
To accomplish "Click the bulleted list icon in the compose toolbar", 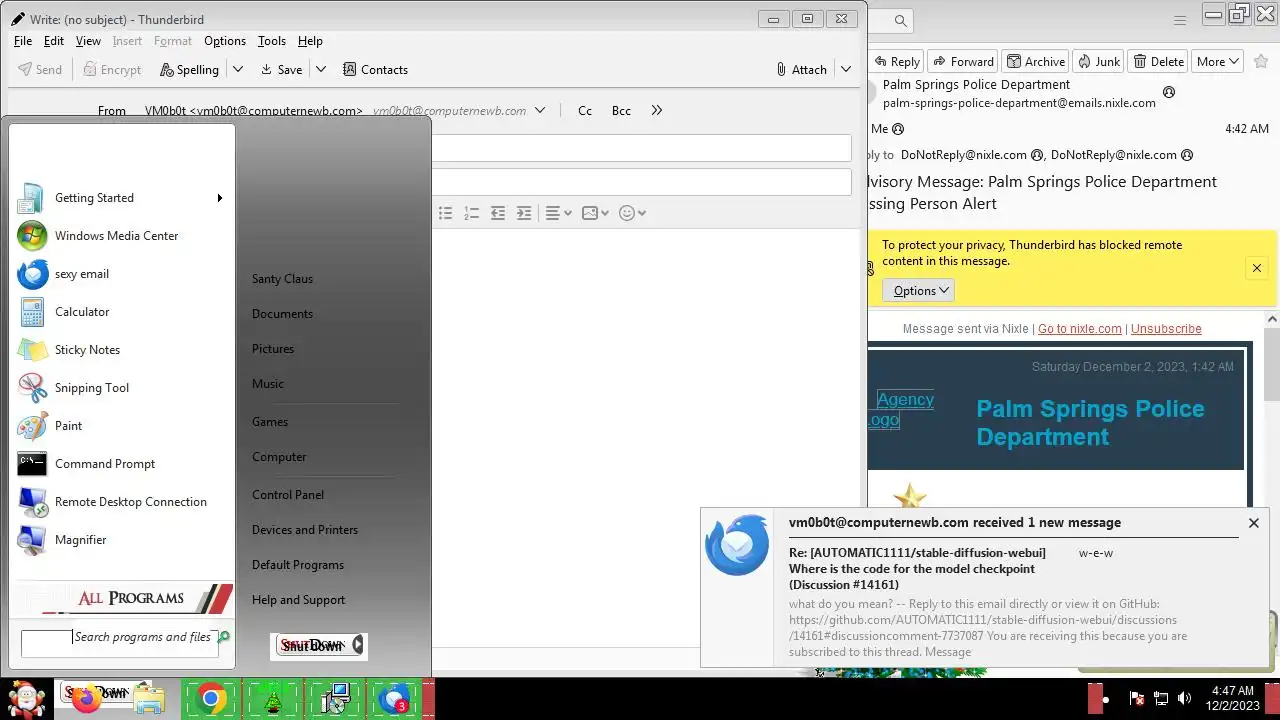I will tap(445, 213).
